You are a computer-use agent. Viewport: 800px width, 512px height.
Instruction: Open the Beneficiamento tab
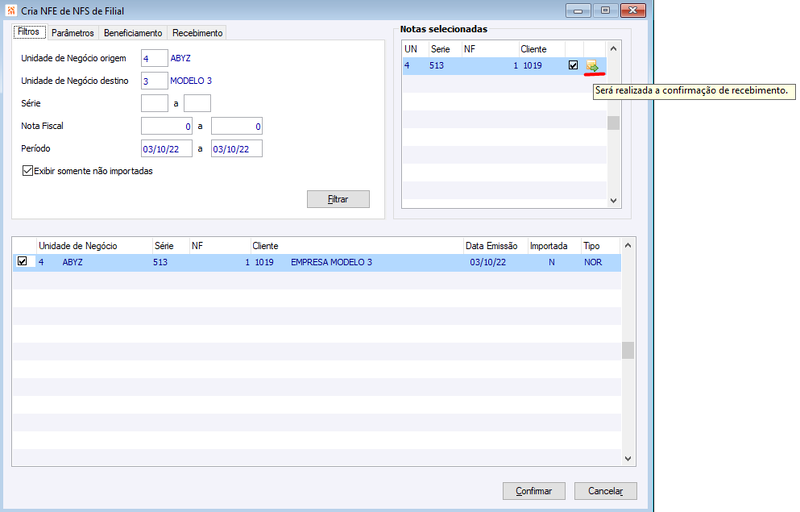click(133, 33)
